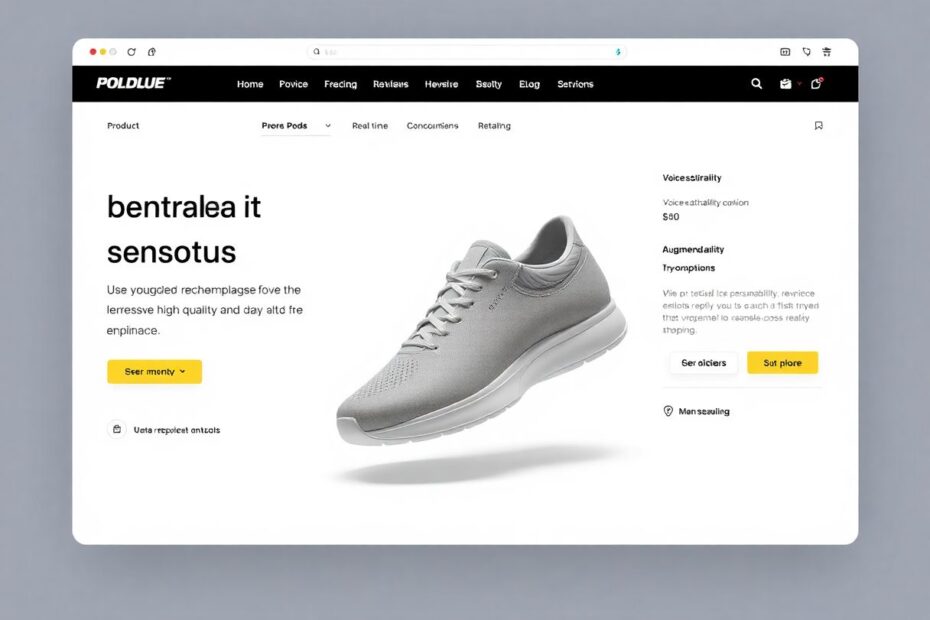
Task: Click the search magnifier icon in black navbar
Action: (x=756, y=84)
